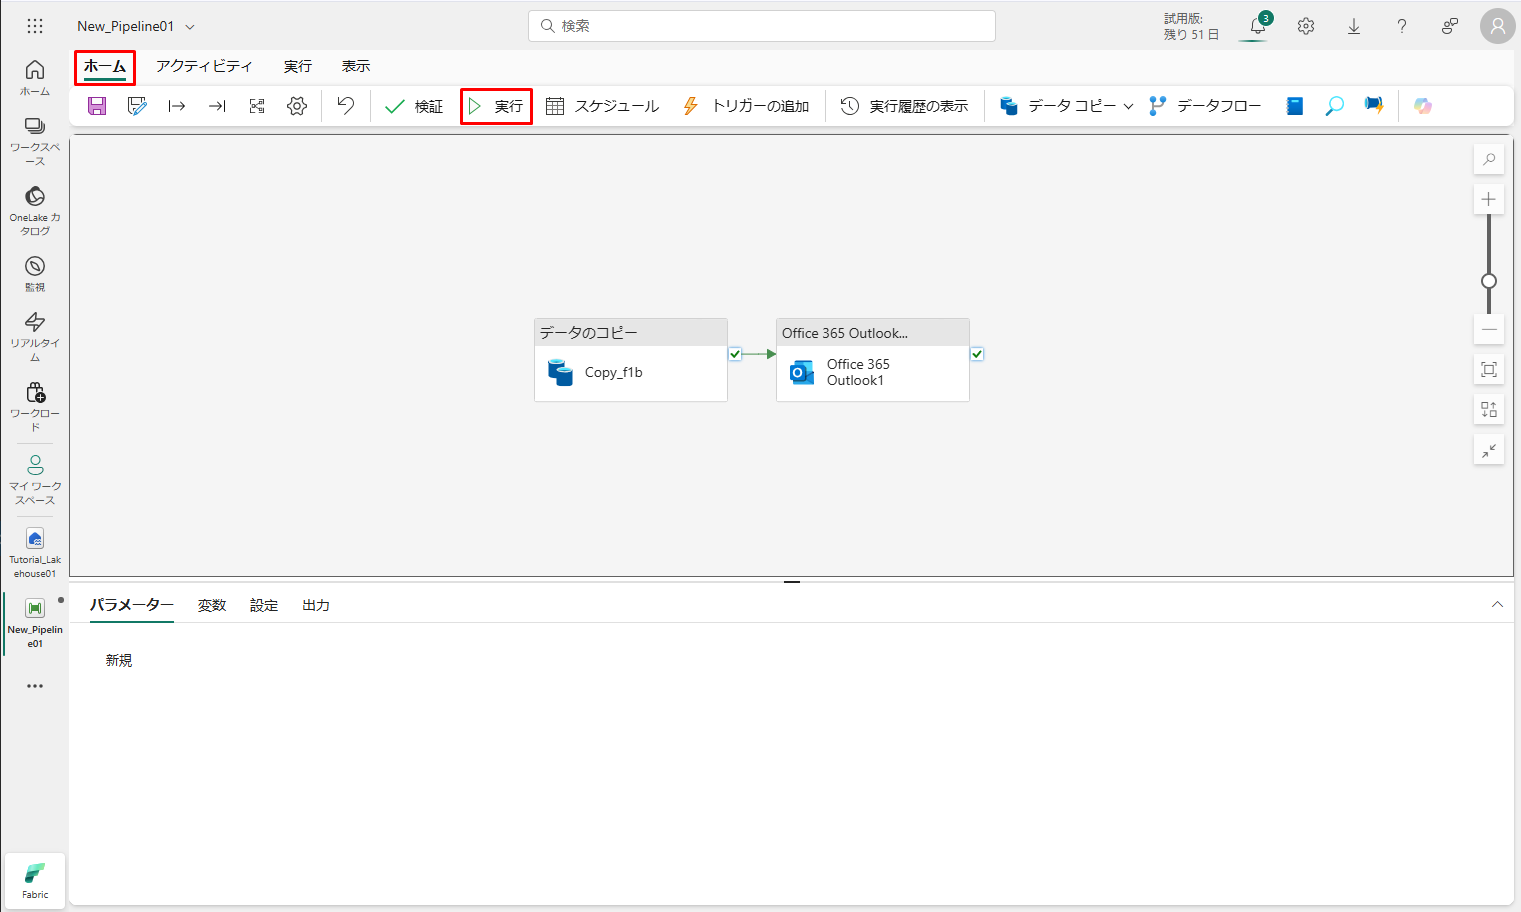The width and height of the screenshot is (1521, 912).
Task: Validate the pipeline with 検証
Action: (x=414, y=106)
